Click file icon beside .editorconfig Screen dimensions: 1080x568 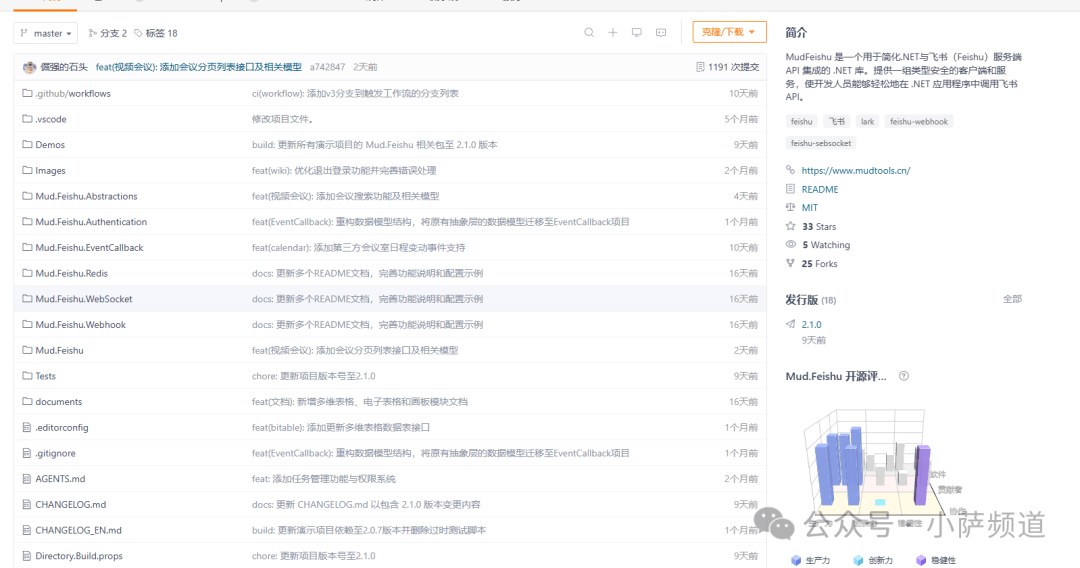tap(27, 428)
